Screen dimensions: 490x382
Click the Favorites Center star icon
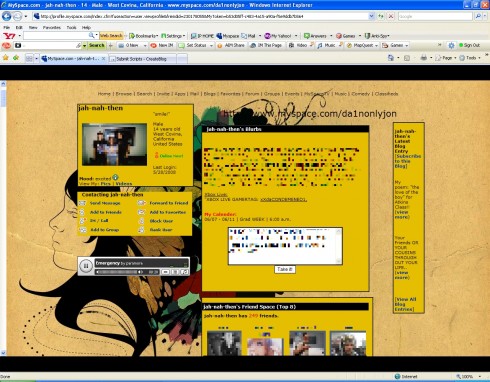click(x=6, y=58)
